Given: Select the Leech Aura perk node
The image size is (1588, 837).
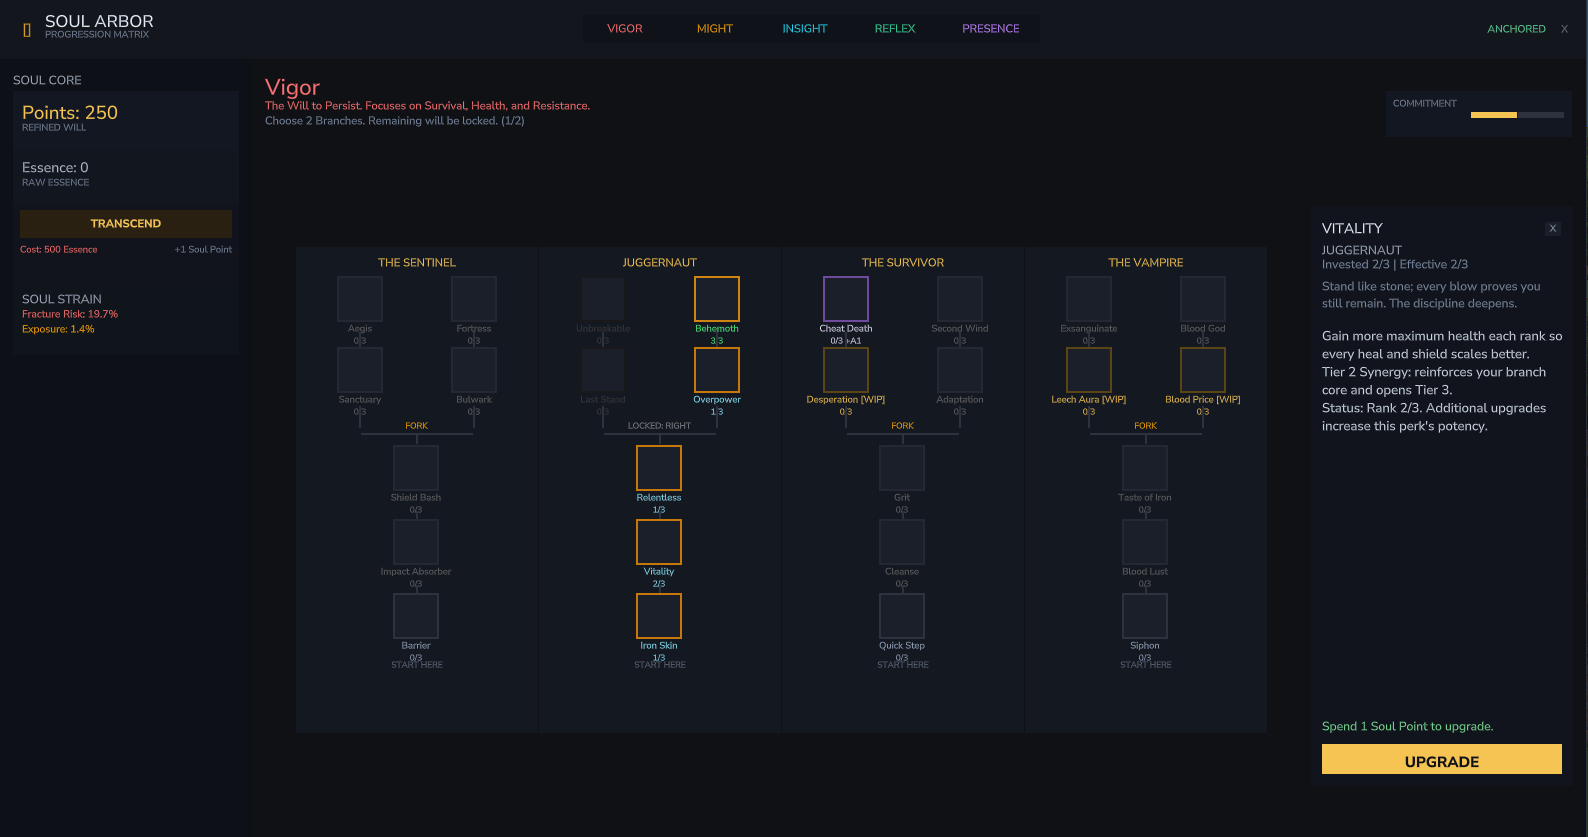Looking at the screenshot, I should (x=1089, y=370).
